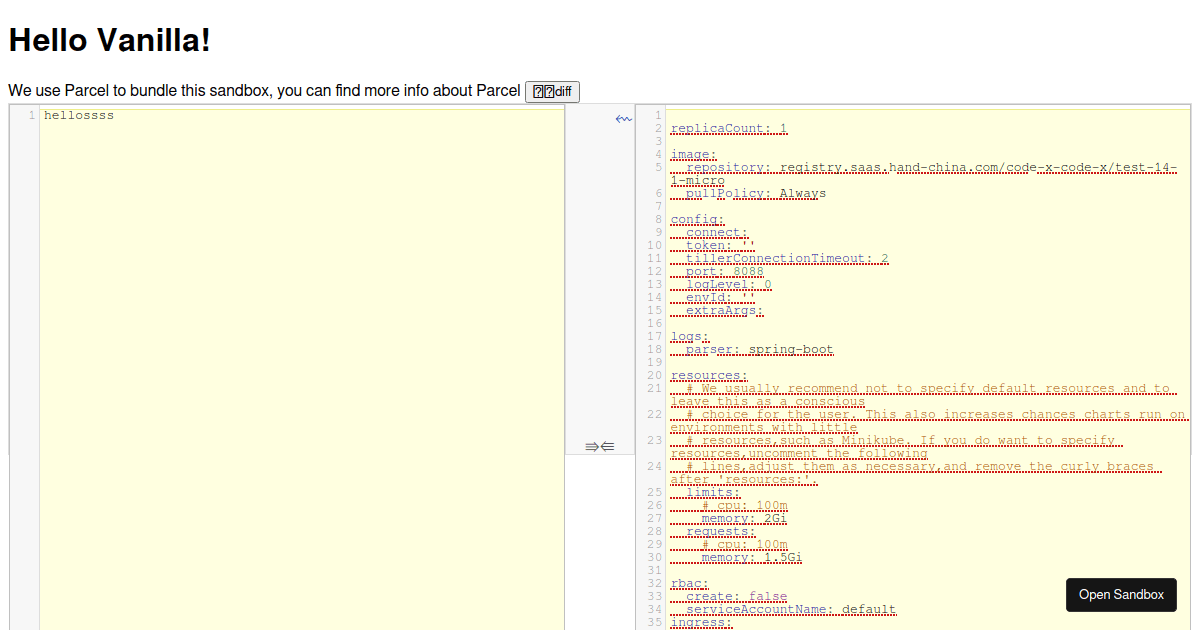Click the 'token: ''' line
Image resolution: width=1200 pixels, height=630 pixels.
pyautogui.click(x=721, y=245)
